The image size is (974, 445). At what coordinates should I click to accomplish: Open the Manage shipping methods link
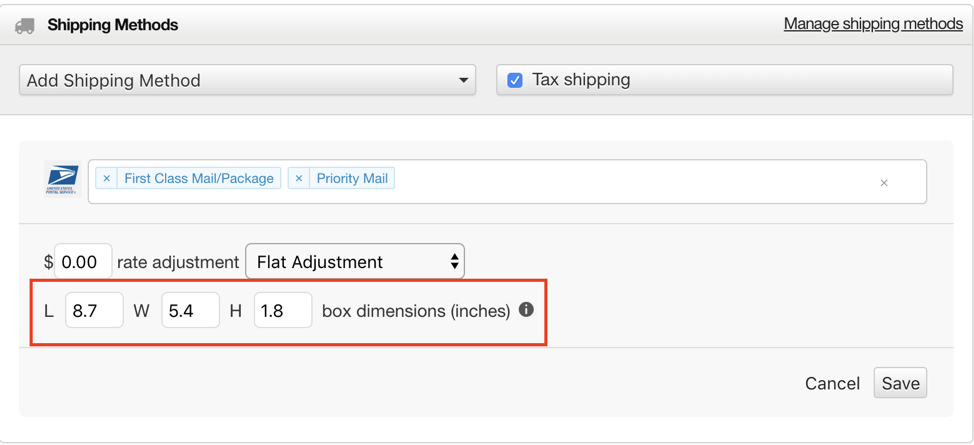[873, 24]
